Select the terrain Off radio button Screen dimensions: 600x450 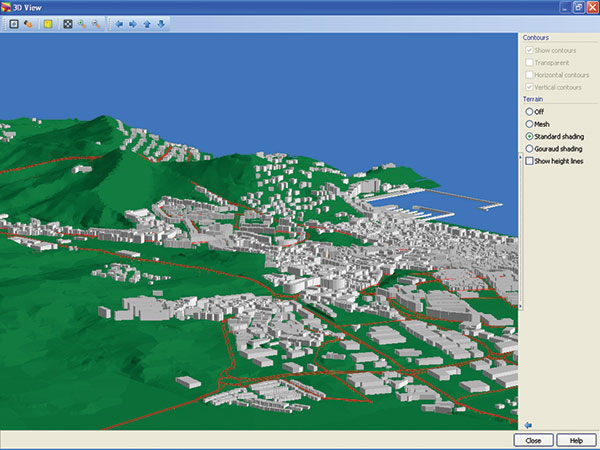pyautogui.click(x=529, y=112)
